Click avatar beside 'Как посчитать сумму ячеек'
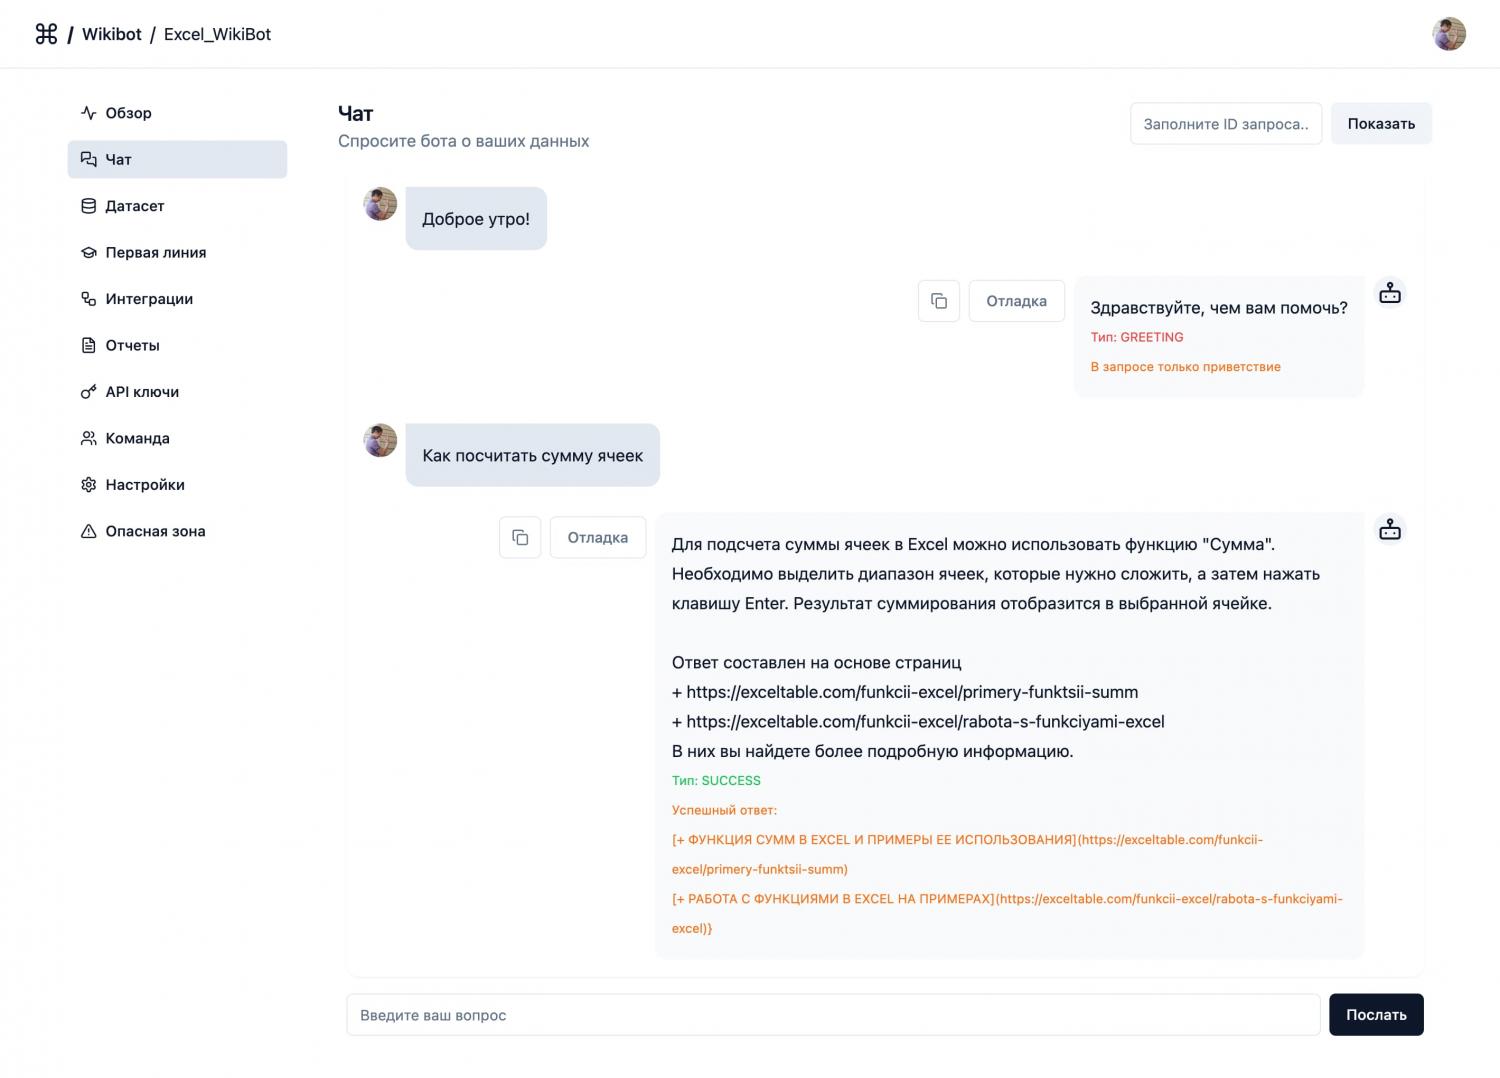 pos(380,440)
